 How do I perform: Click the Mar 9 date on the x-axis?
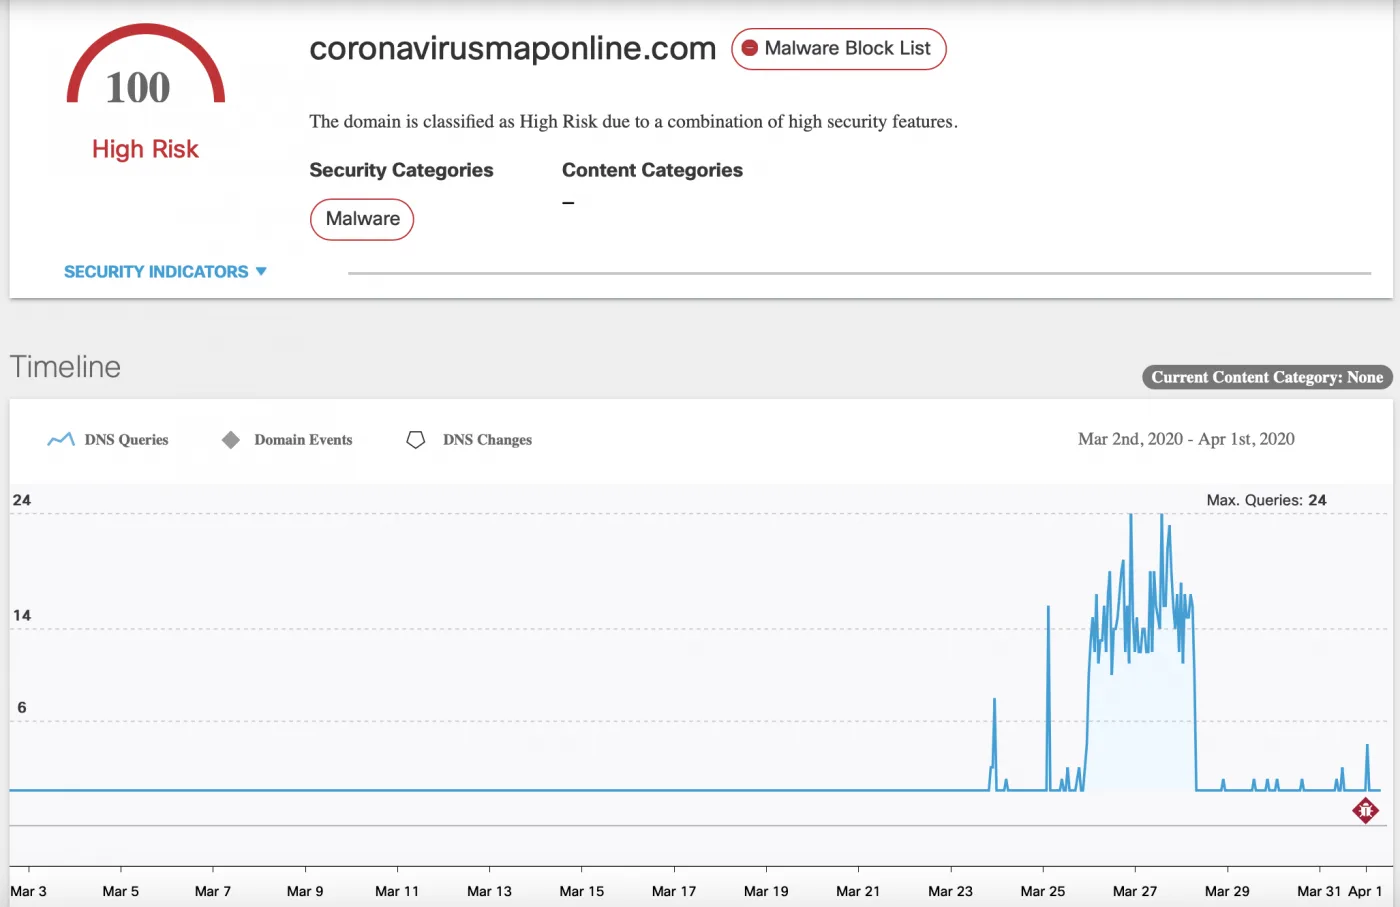pyautogui.click(x=305, y=891)
